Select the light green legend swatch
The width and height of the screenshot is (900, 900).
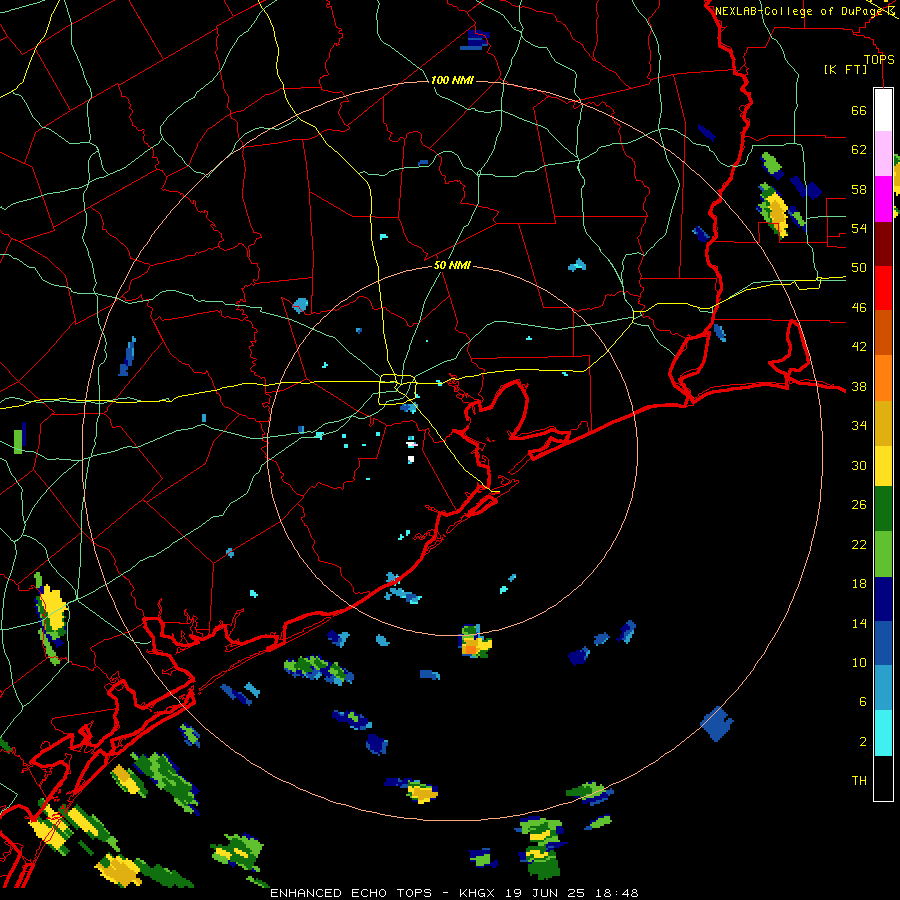[883, 554]
